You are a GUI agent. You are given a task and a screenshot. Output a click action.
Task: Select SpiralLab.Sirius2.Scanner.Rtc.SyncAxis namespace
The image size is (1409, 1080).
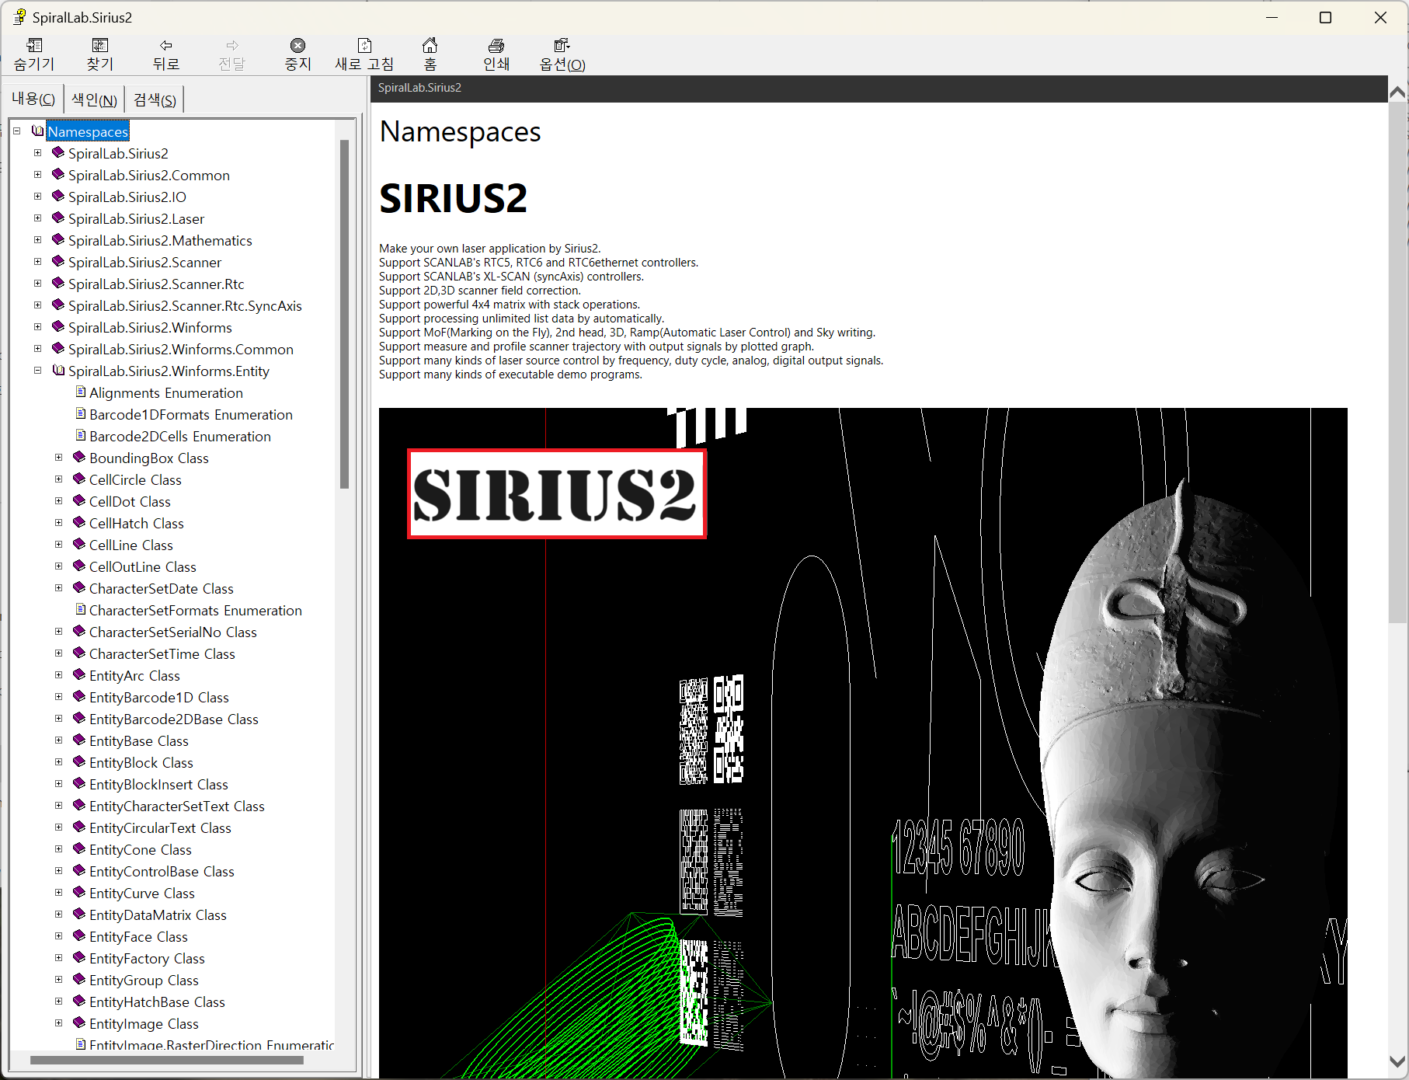click(185, 306)
